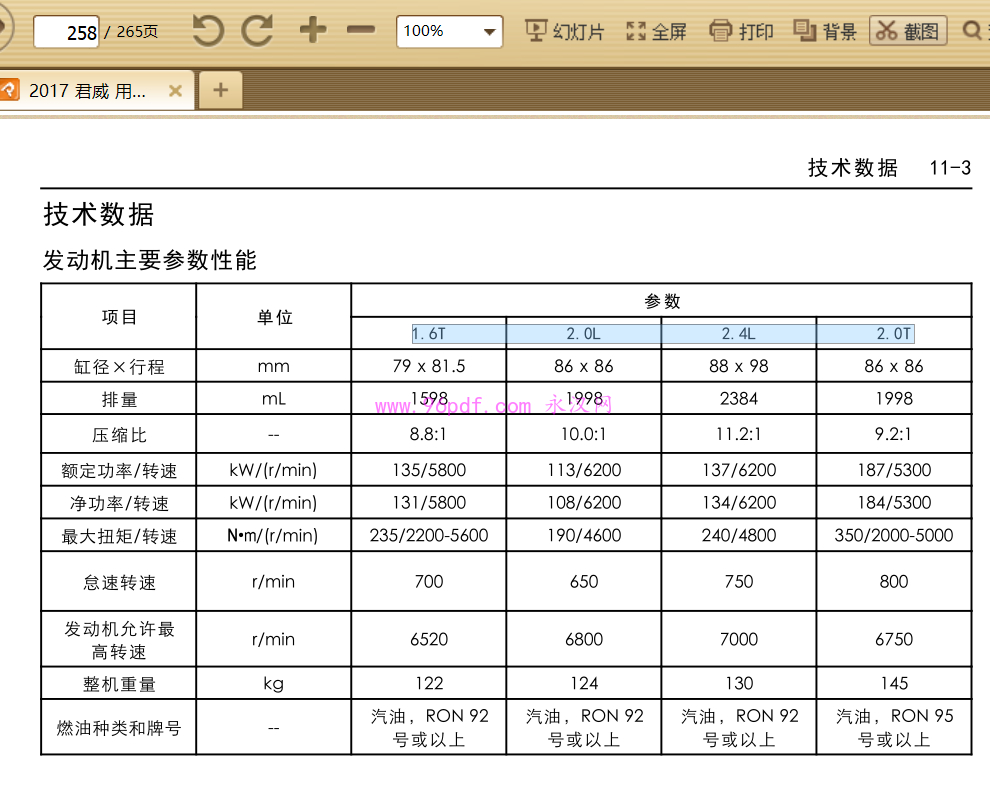Change the background (背景)
990x806 pixels.
click(x=825, y=31)
